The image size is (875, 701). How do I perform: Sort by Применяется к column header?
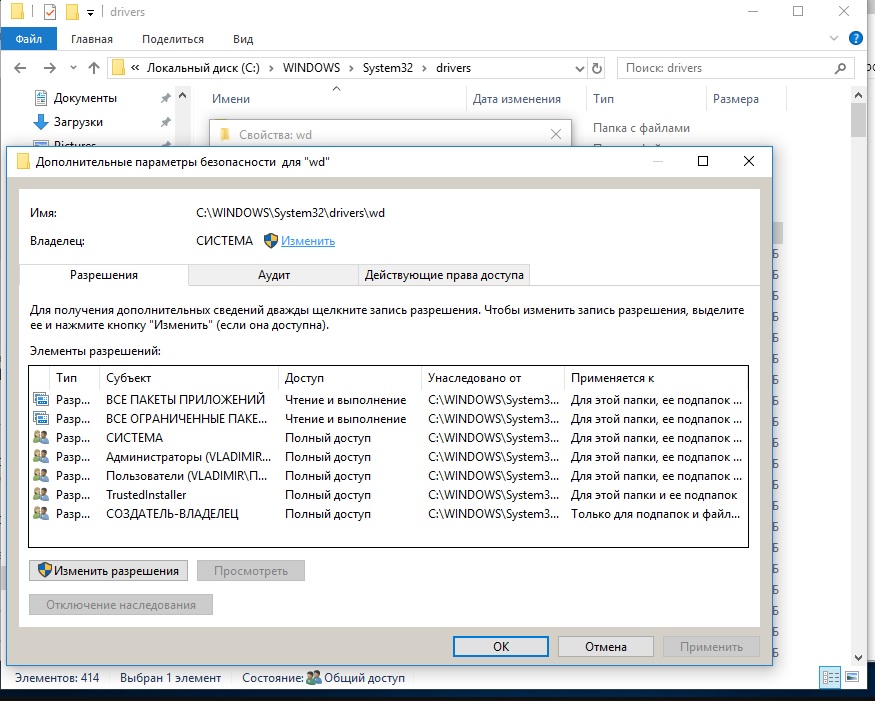click(x=656, y=378)
